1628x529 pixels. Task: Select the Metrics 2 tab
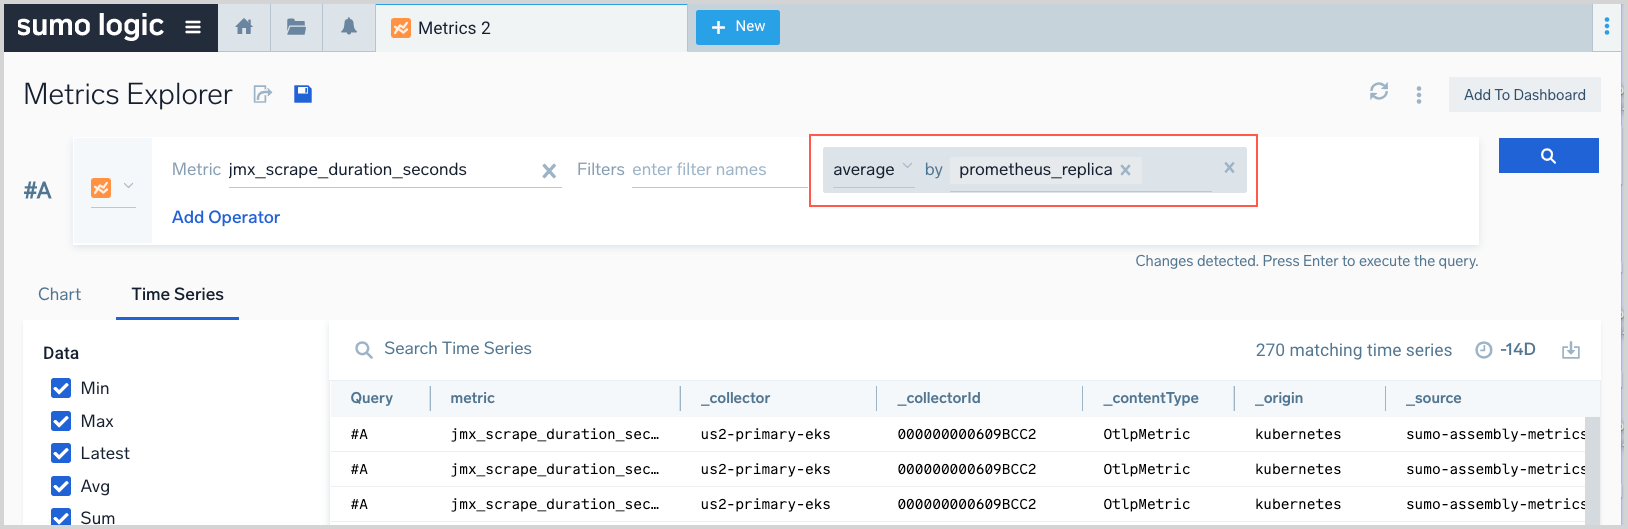[x=454, y=28]
